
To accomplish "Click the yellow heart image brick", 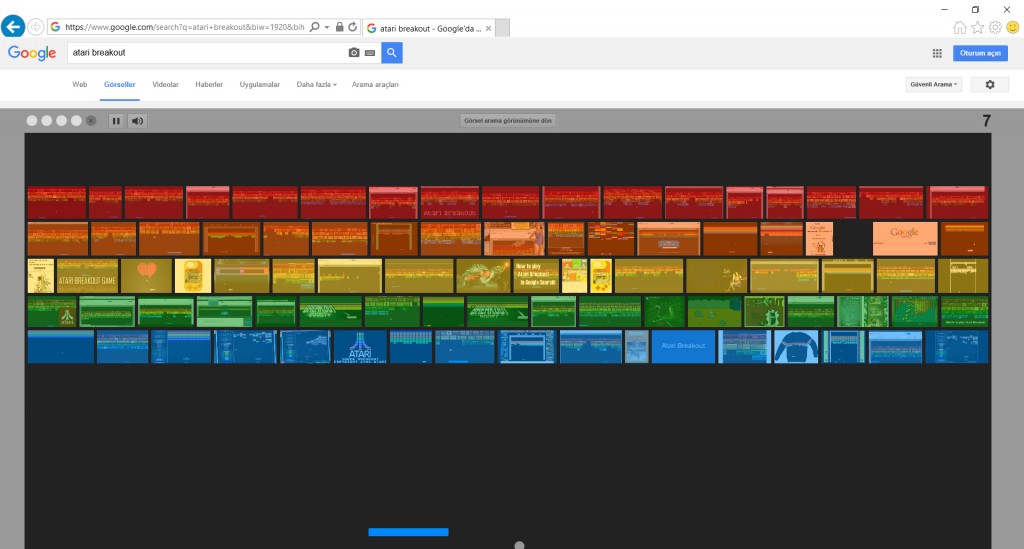I will pyautogui.click(x=146, y=276).
